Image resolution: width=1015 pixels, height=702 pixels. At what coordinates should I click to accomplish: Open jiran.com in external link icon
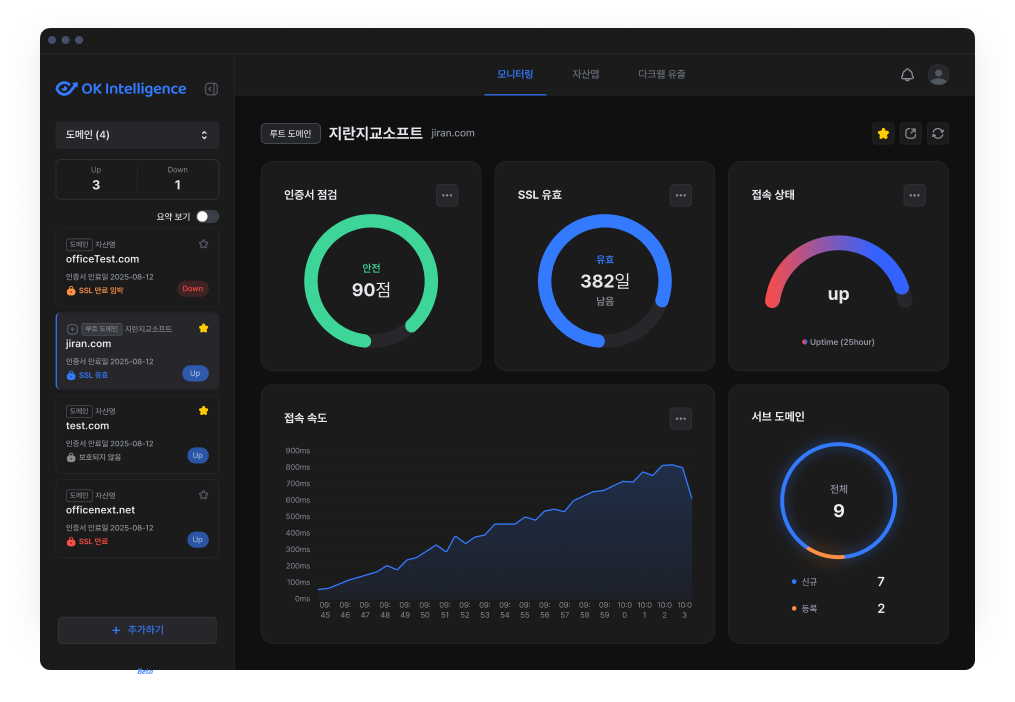point(910,133)
